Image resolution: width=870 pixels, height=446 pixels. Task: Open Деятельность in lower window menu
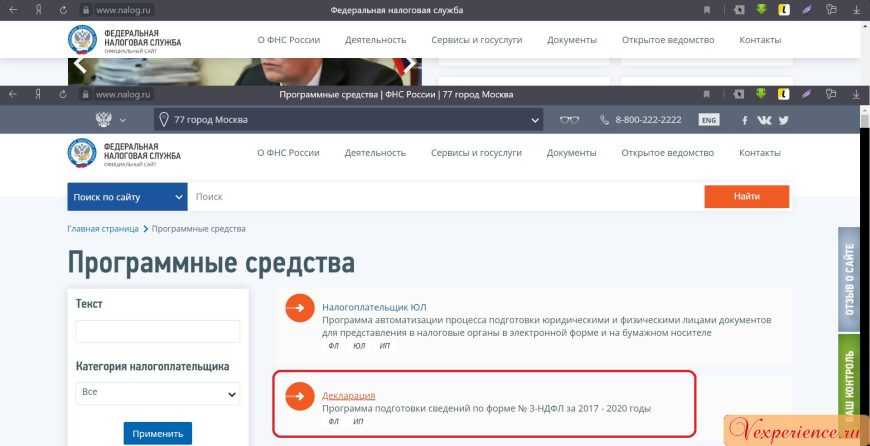[x=375, y=153]
